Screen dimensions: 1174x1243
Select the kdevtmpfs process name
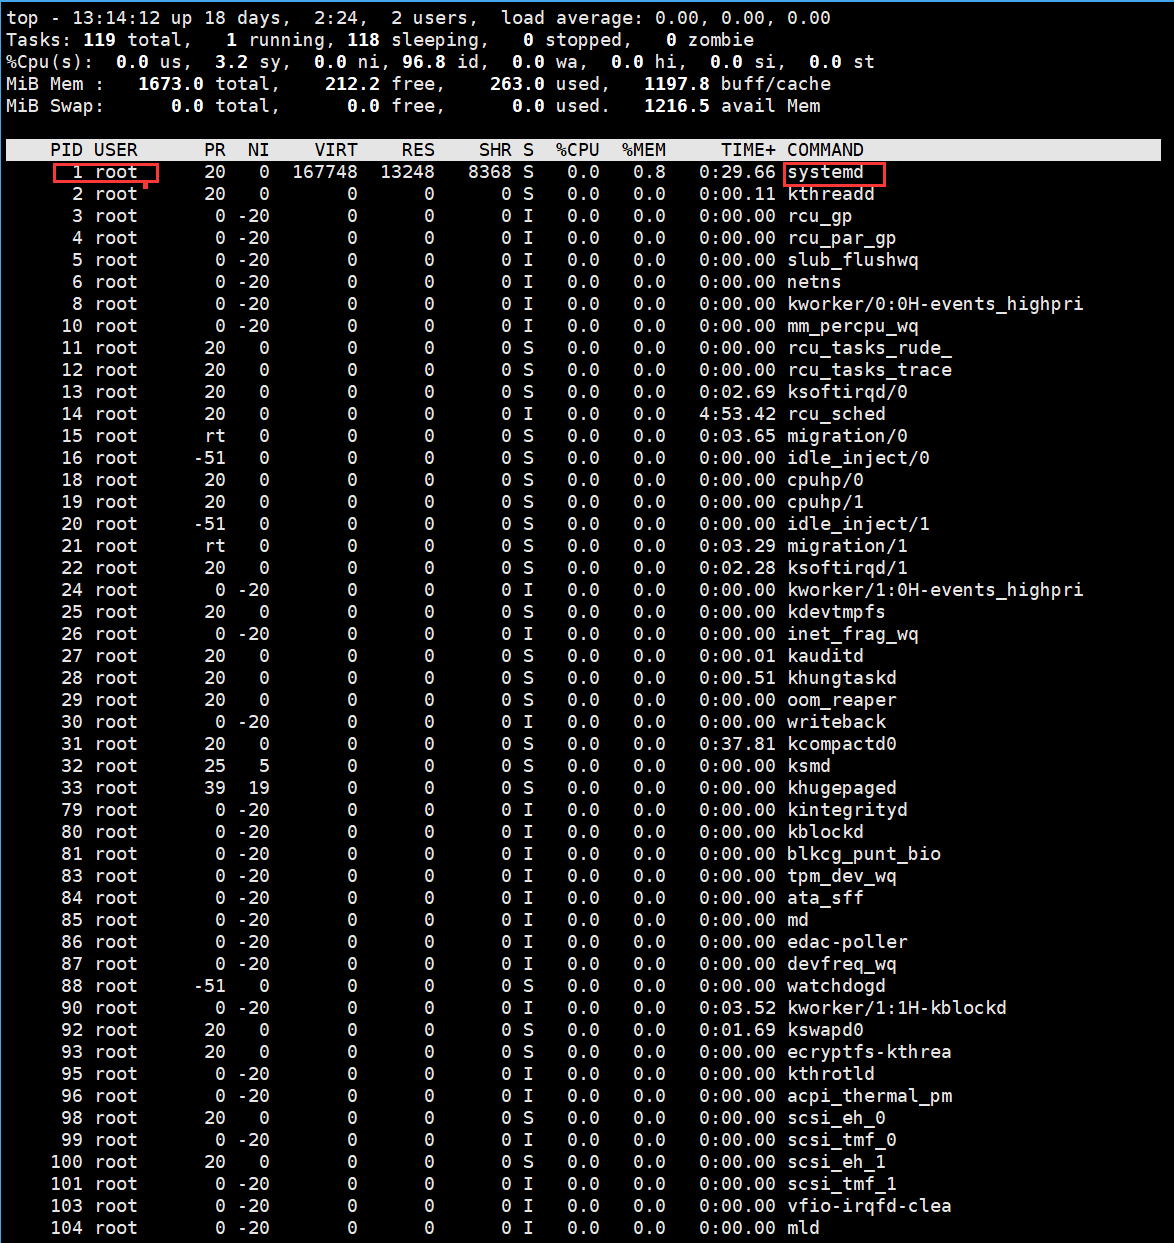tap(836, 612)
